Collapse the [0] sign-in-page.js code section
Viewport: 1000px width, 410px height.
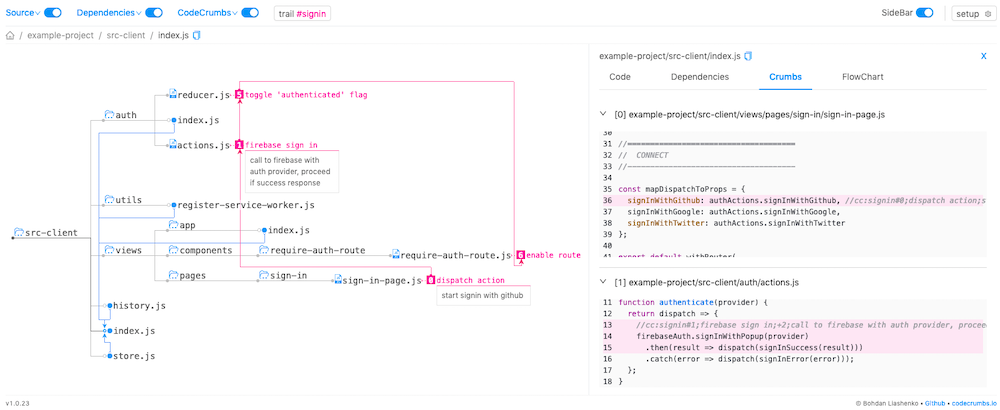coord(603,115)
